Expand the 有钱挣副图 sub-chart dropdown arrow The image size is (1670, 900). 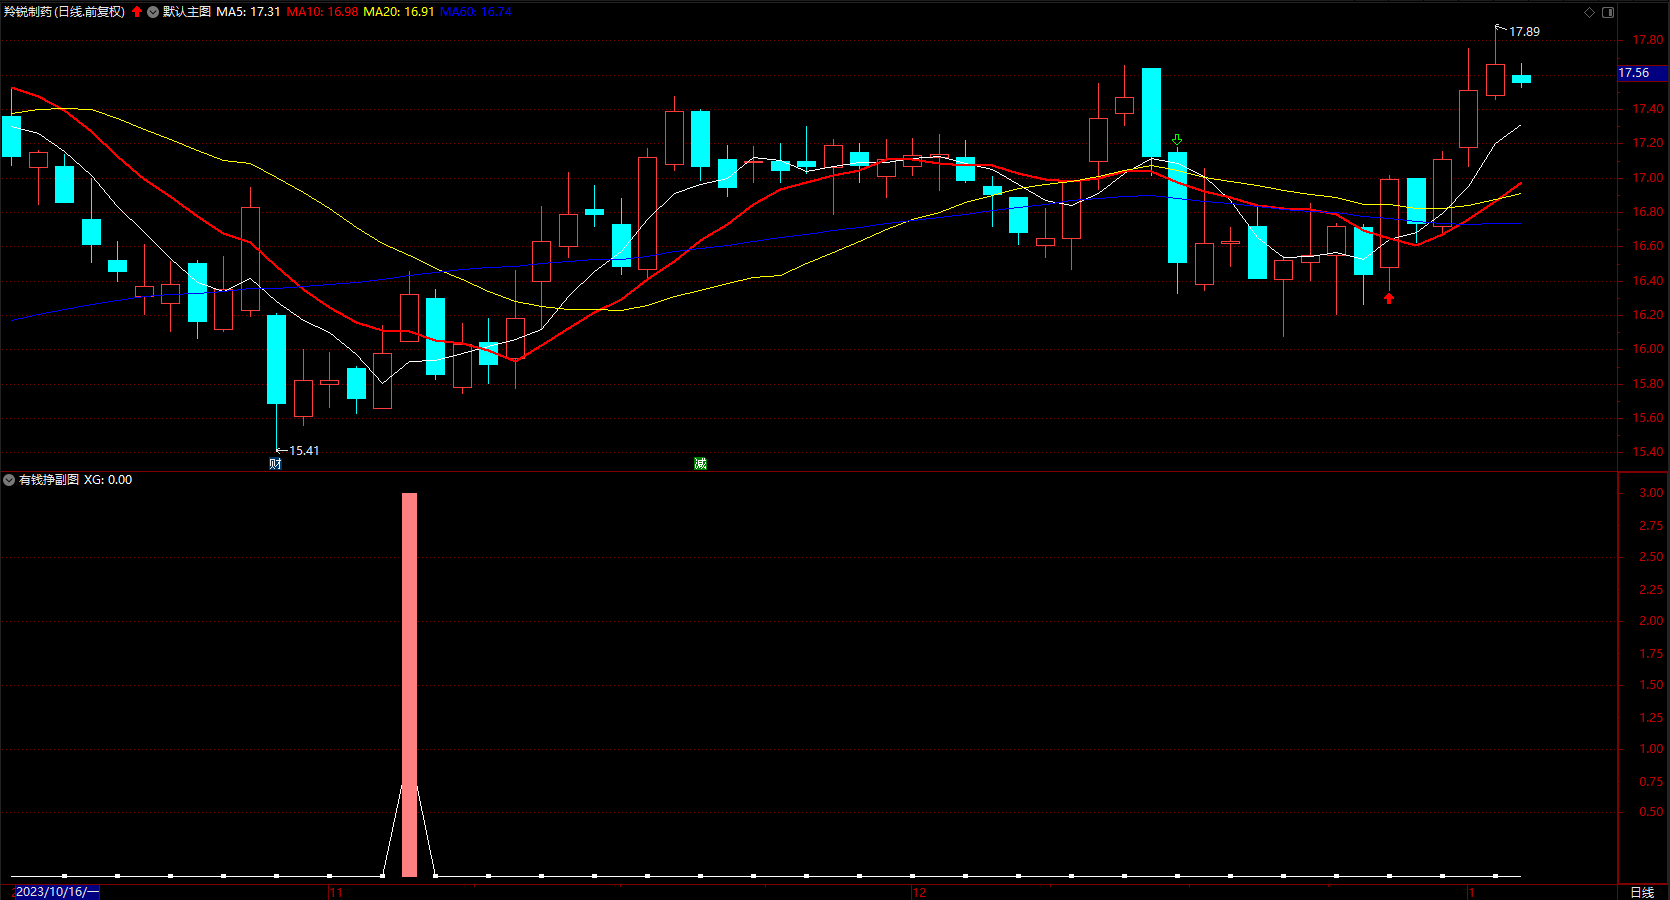9,480
